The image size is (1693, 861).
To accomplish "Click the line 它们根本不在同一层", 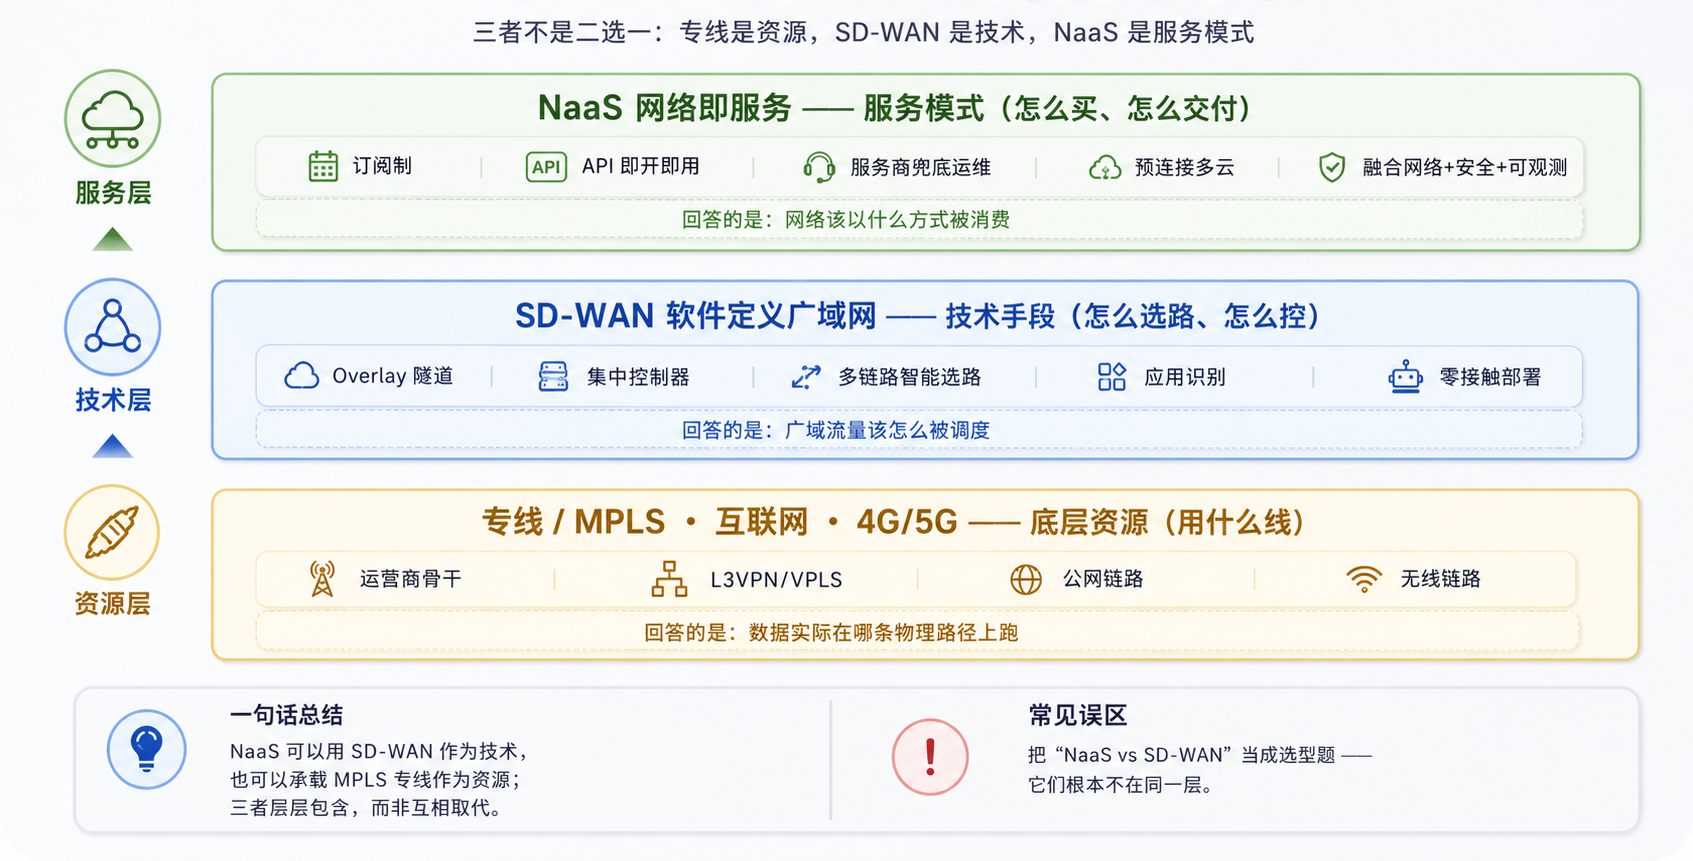I will tap(1122, 785).
